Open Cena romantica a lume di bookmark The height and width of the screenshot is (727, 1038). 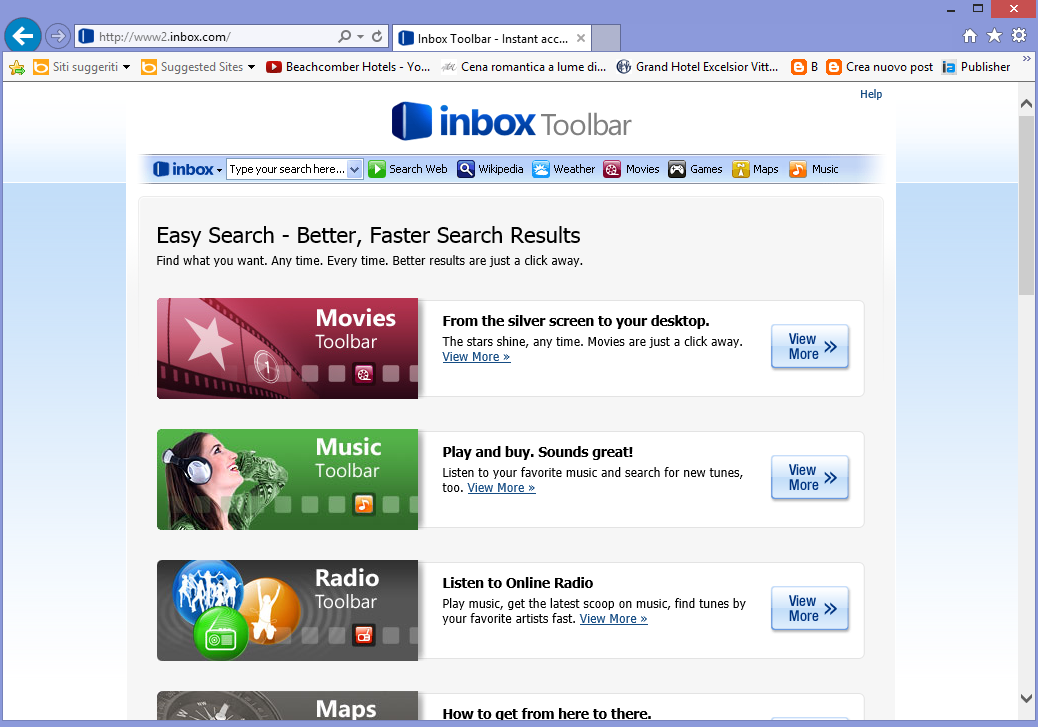coord(524,67)
